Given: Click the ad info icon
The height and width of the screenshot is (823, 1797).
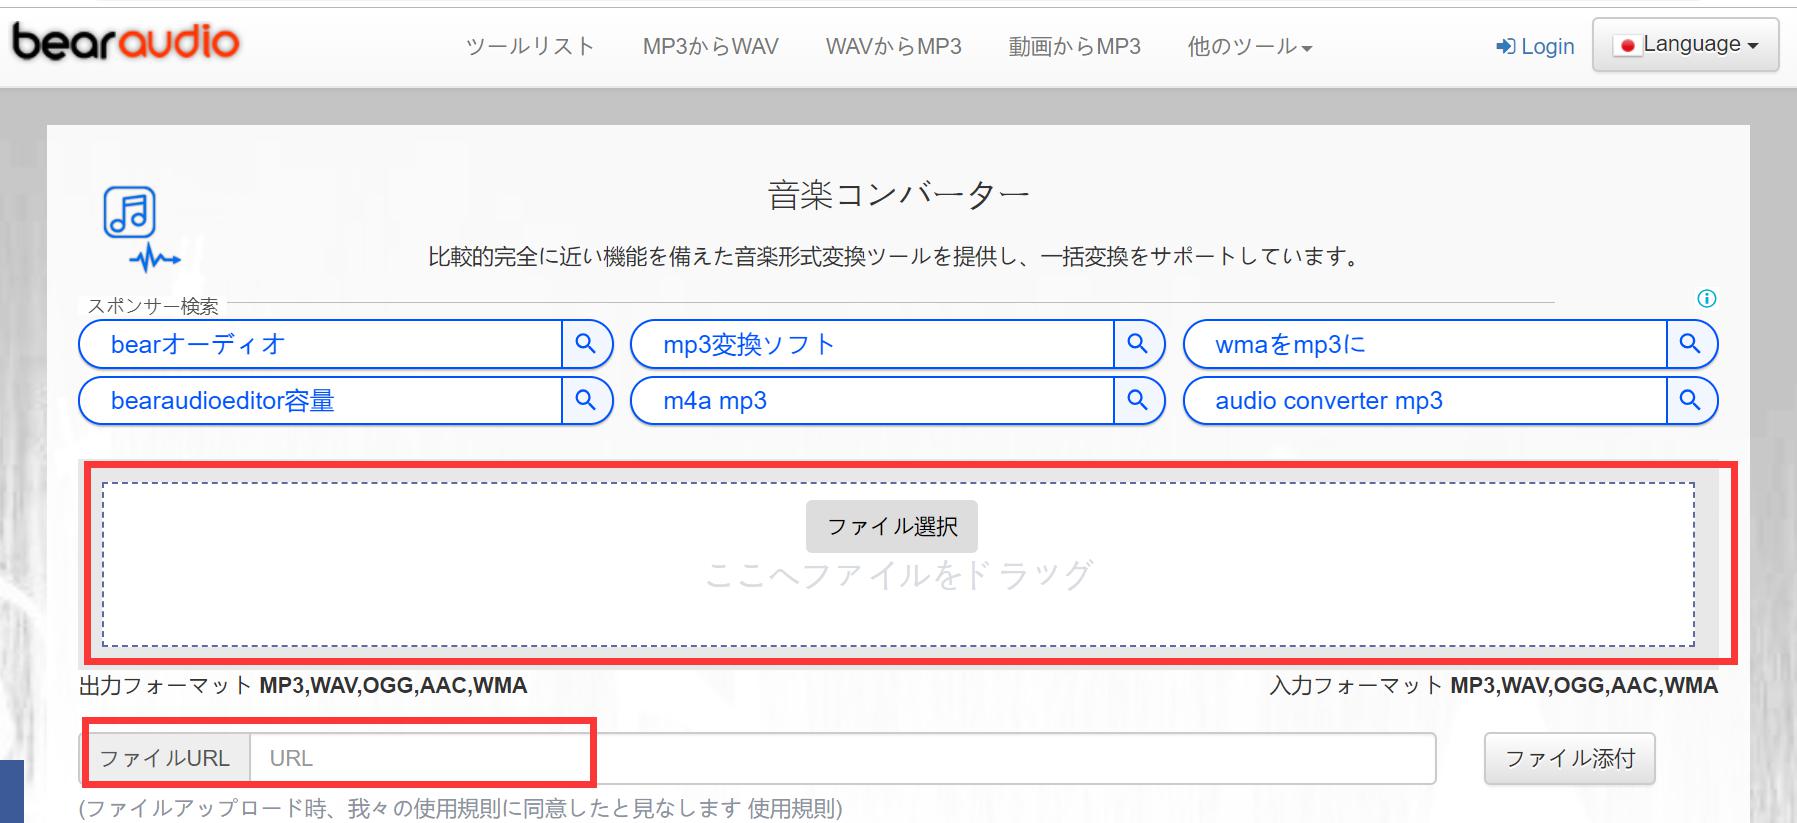Looking at the screenshot, I should 1707,298.
